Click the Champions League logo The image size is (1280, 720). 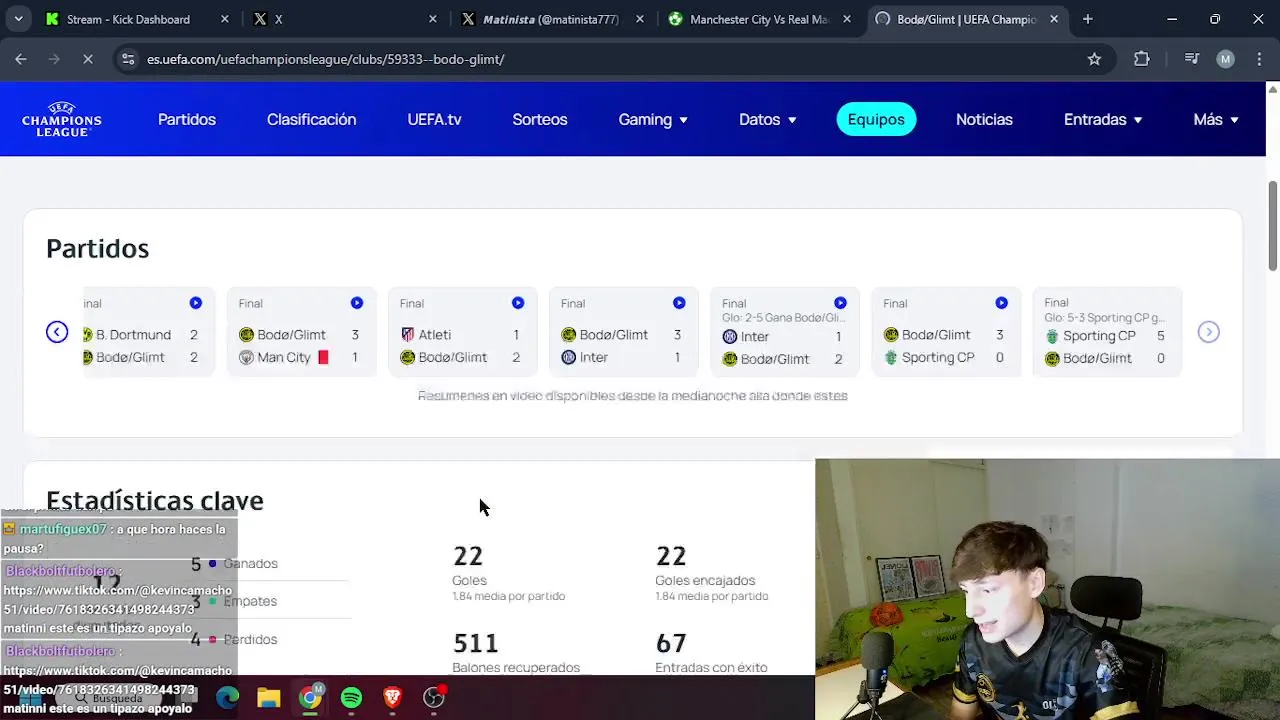62,119
